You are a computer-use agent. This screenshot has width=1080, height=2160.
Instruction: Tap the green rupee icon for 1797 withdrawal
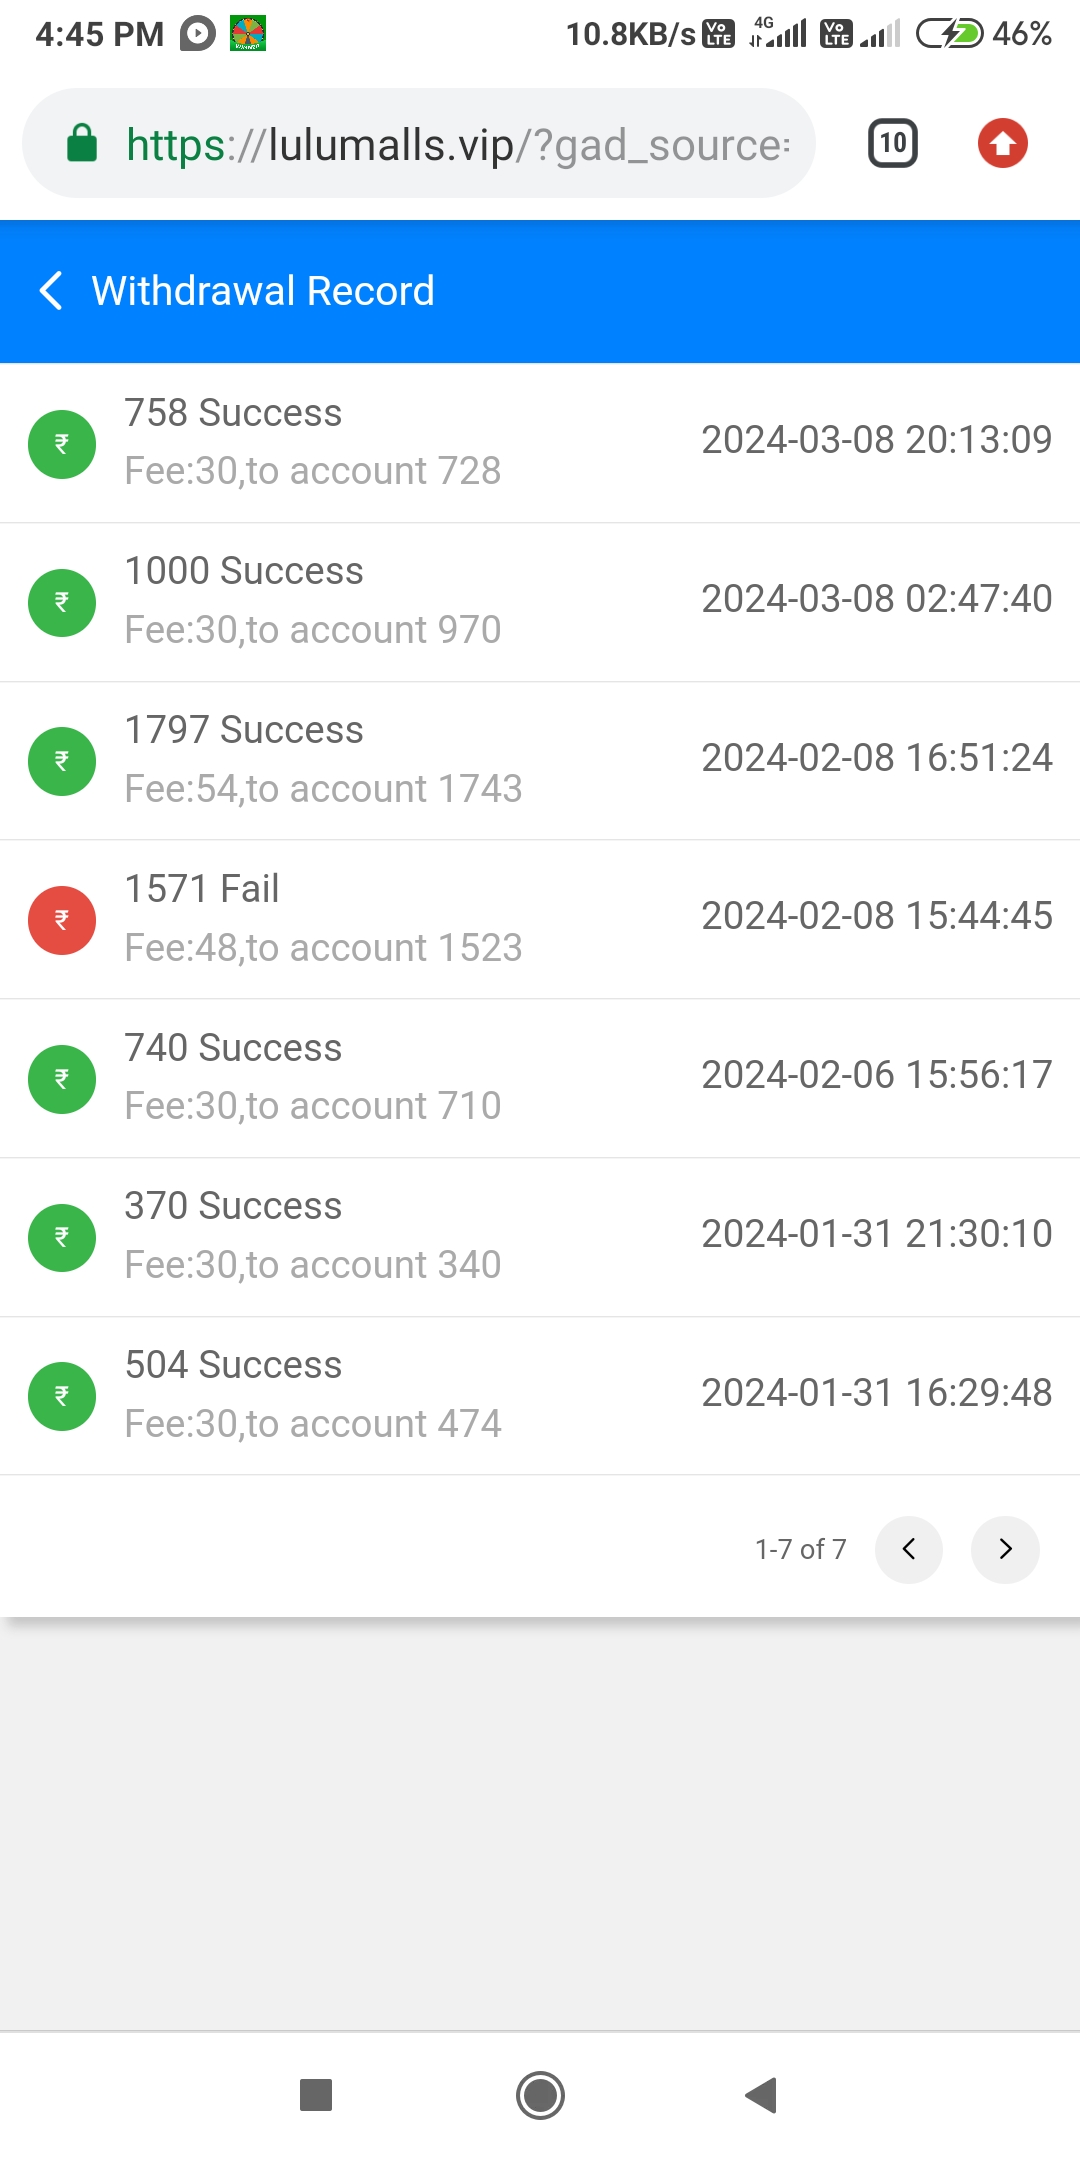[x=62, y=761]
